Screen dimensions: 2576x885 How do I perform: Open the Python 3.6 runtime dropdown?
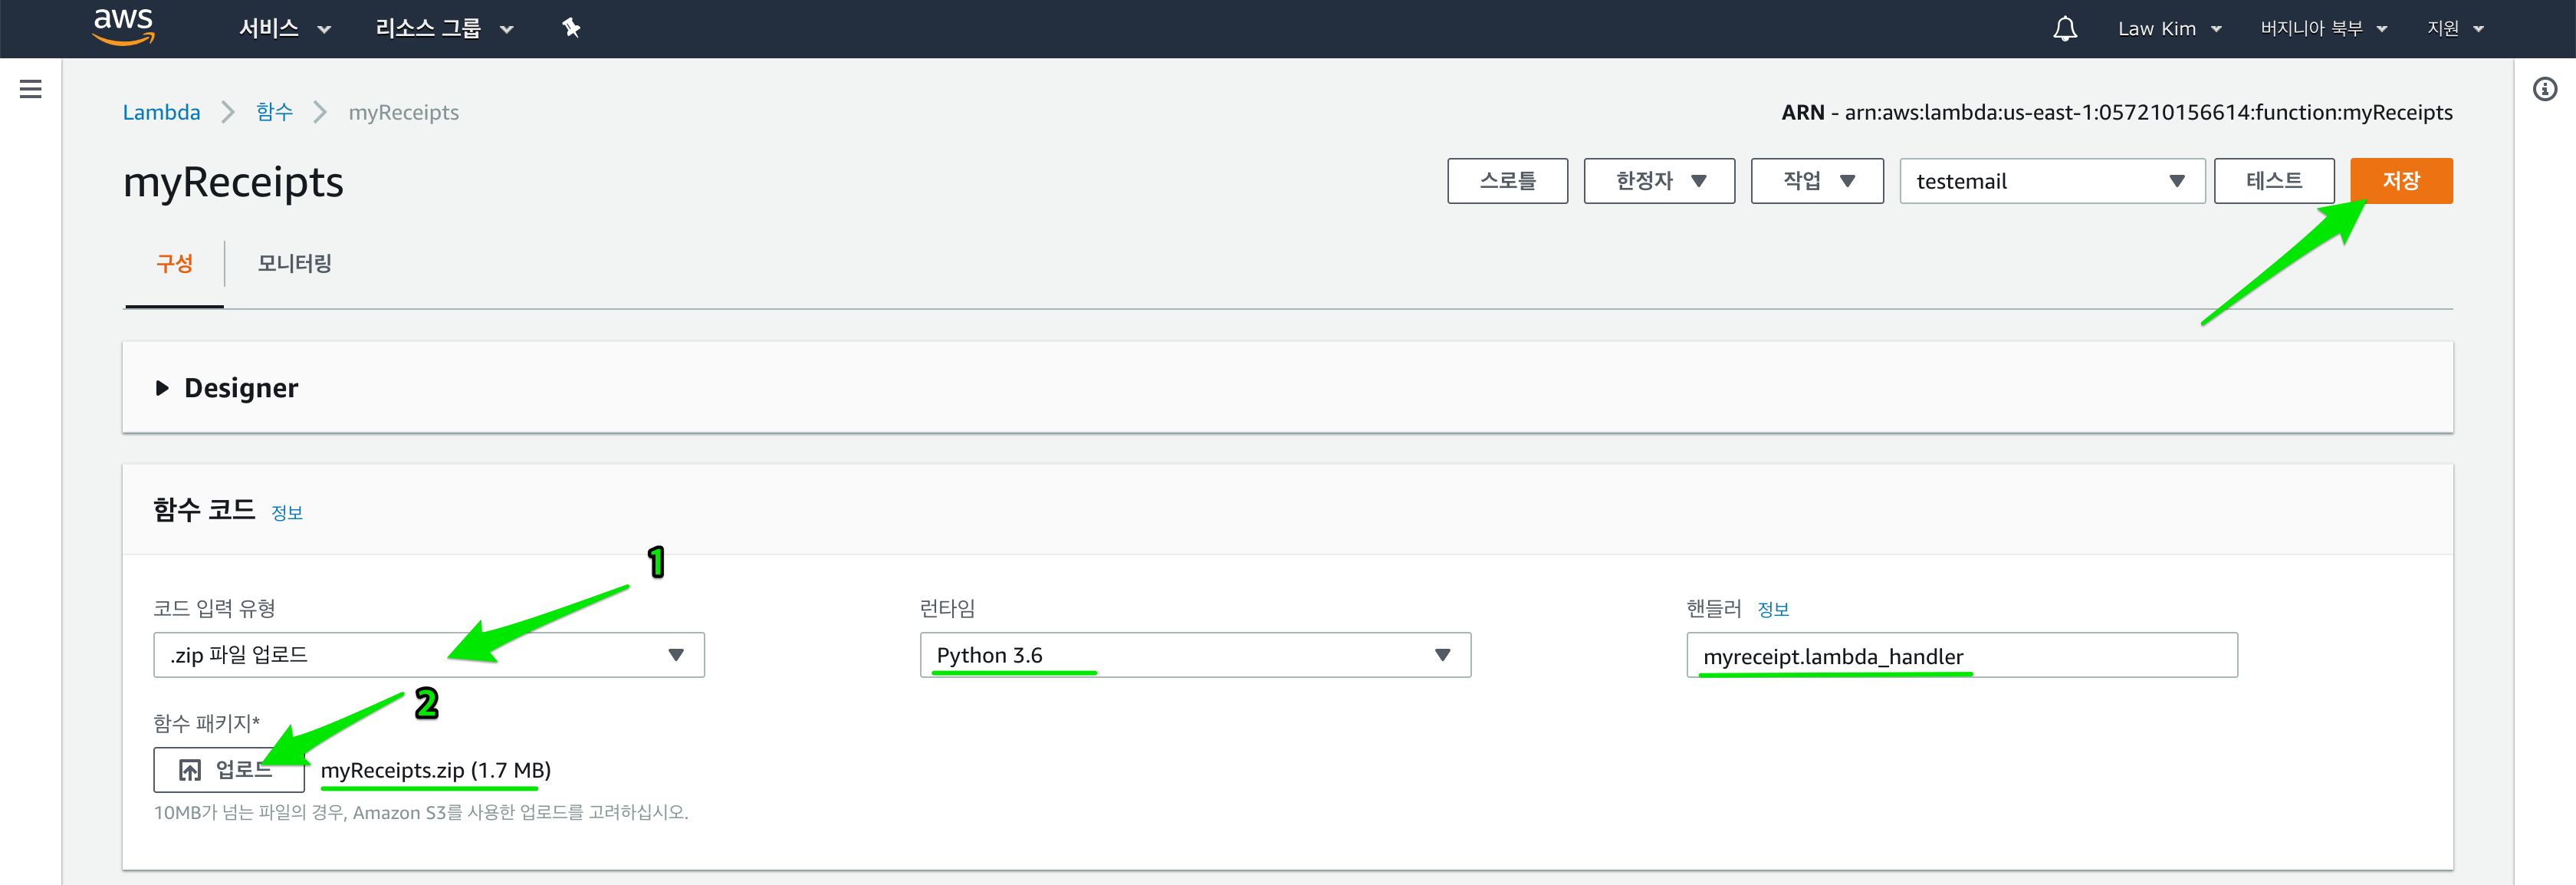coord(1194,655)
